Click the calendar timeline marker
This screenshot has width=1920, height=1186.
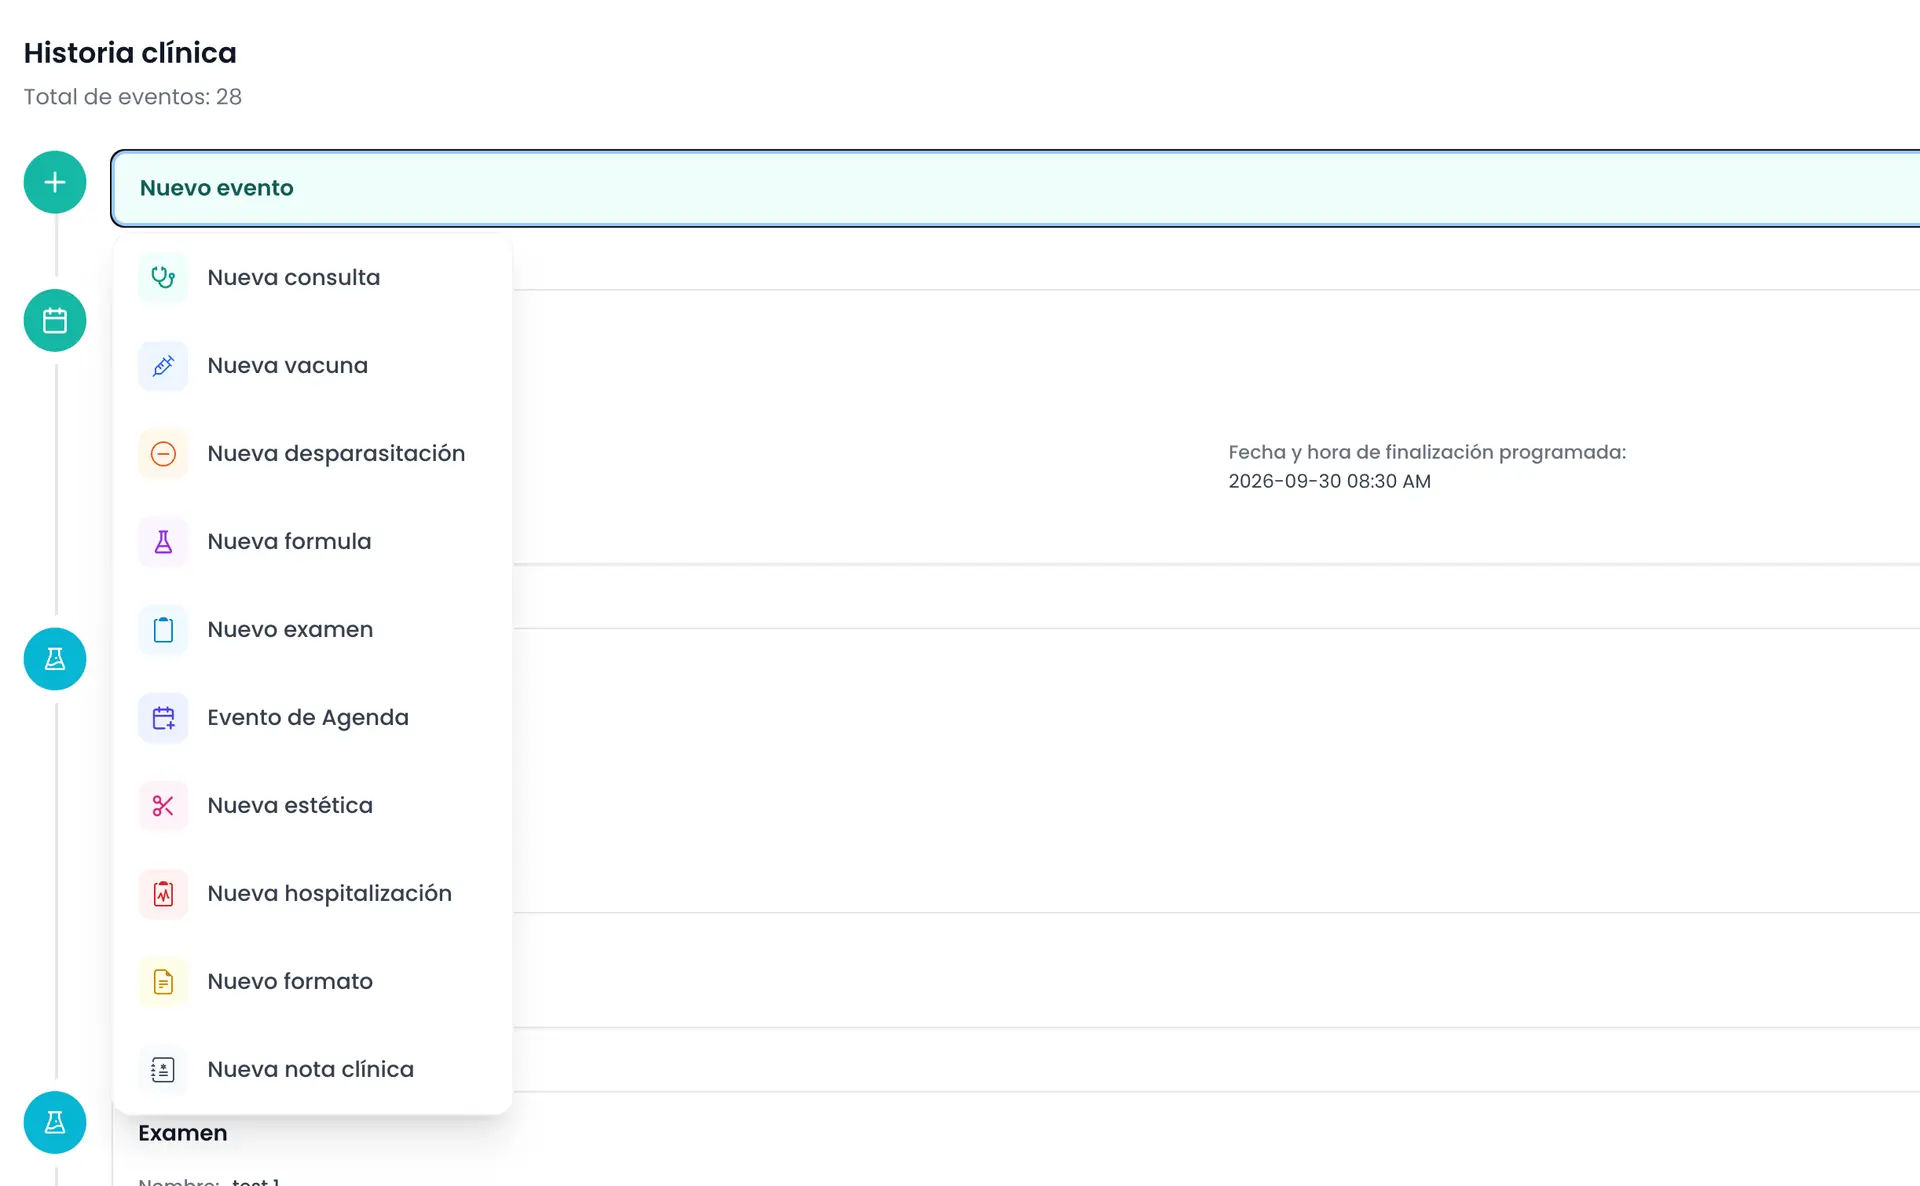(x=55, y=320)
